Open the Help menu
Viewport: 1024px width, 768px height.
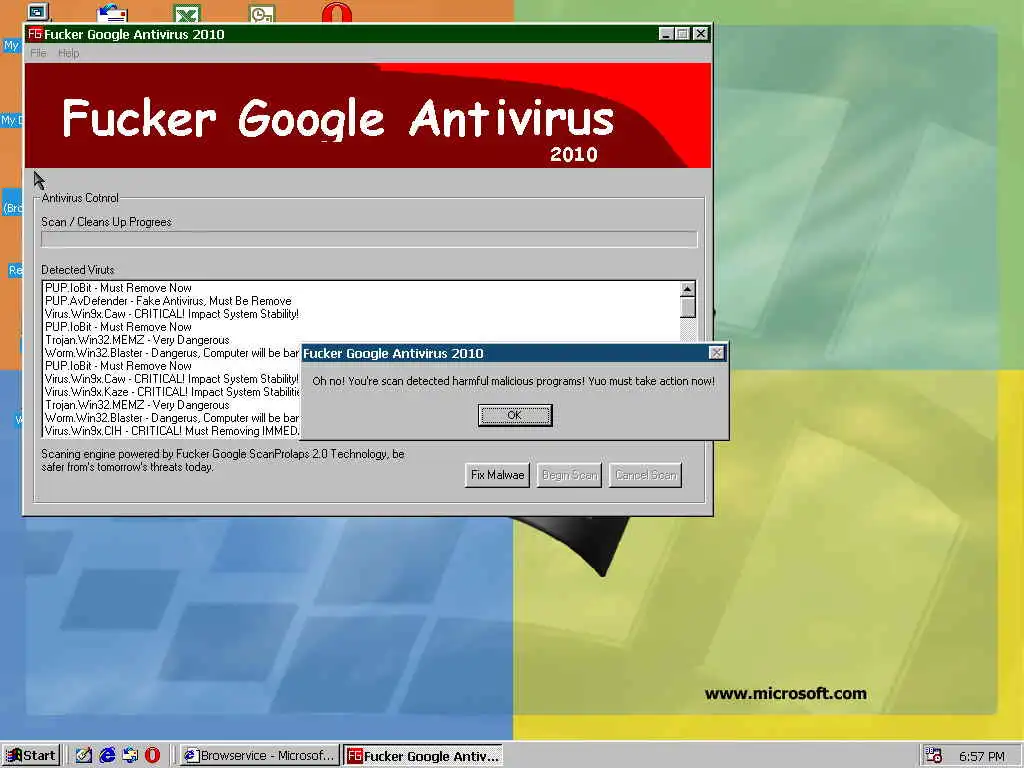click(68, 53)
